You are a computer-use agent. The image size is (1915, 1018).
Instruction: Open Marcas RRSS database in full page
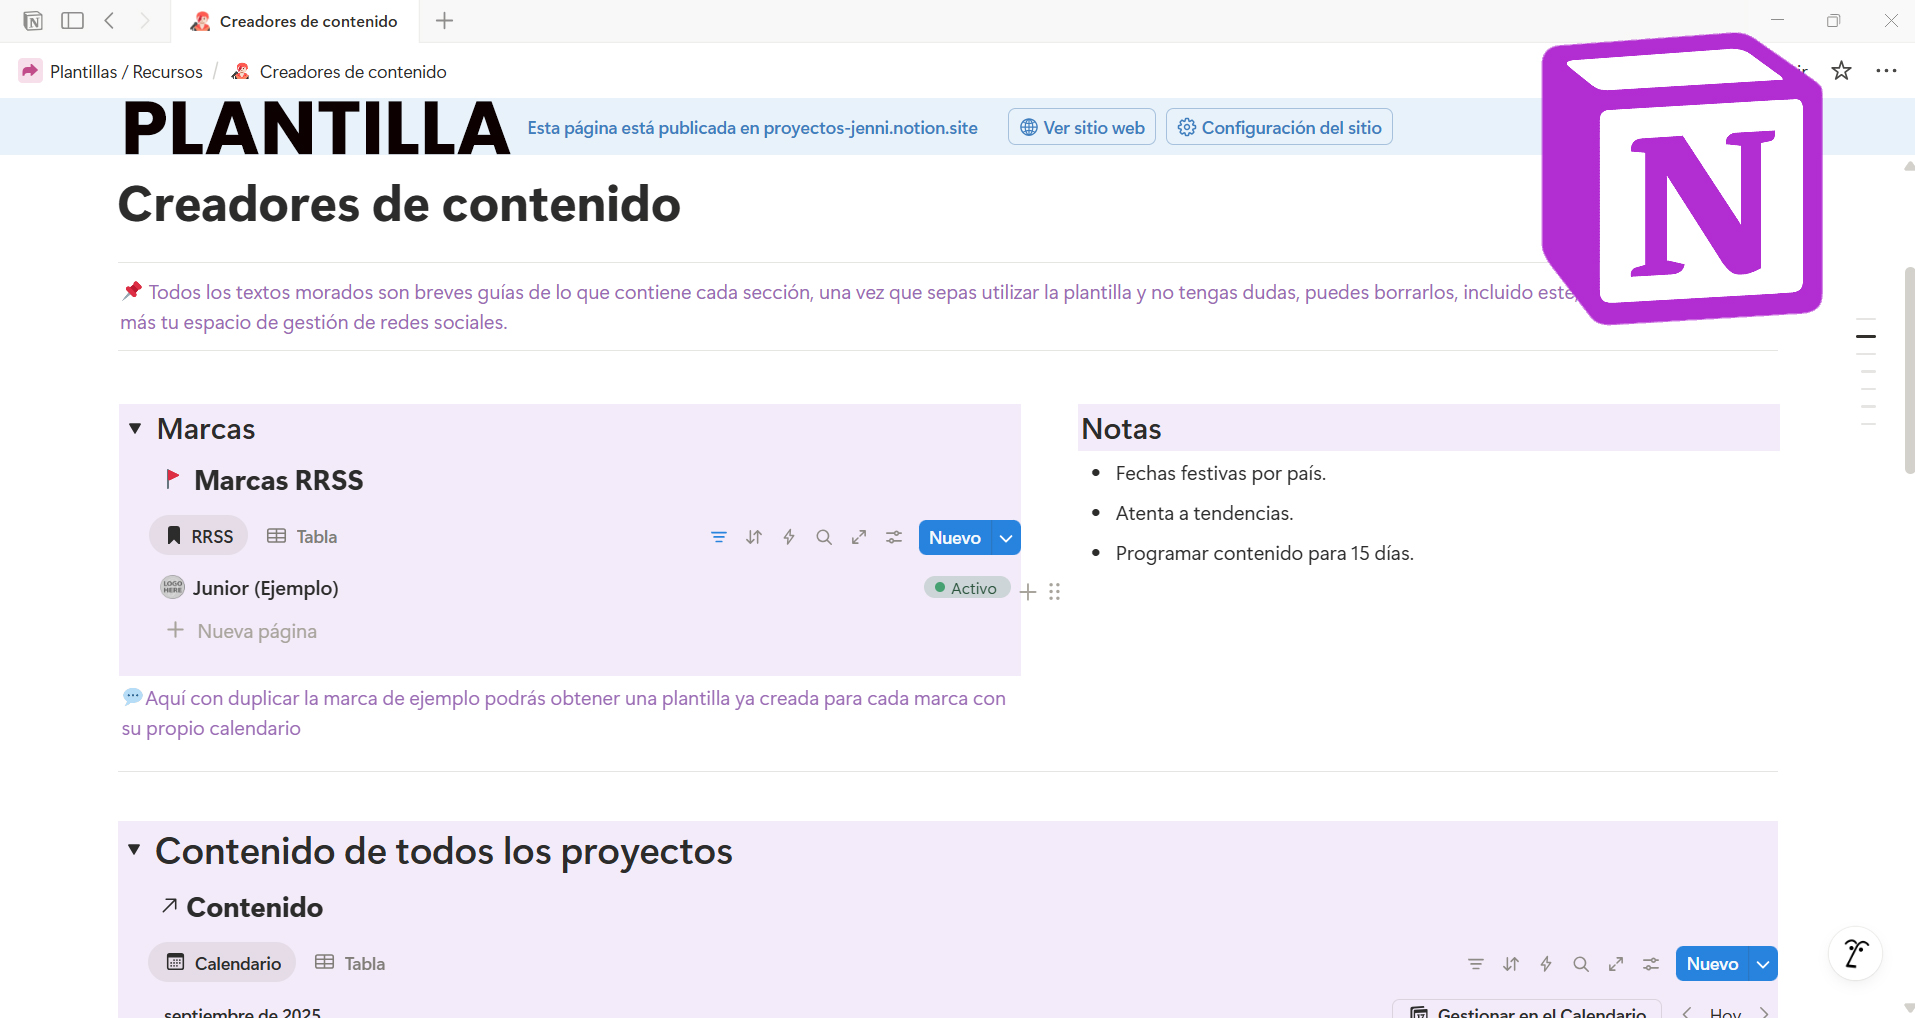(x=859, y=537)
